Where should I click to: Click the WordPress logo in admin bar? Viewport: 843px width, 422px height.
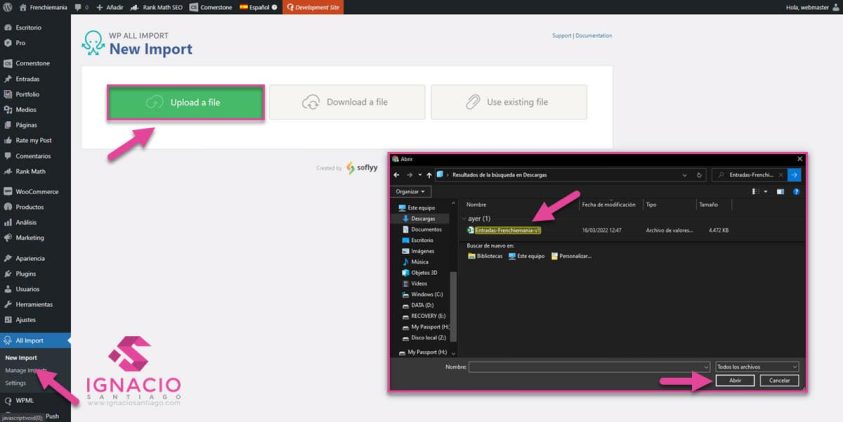click(x=7, y=8)
